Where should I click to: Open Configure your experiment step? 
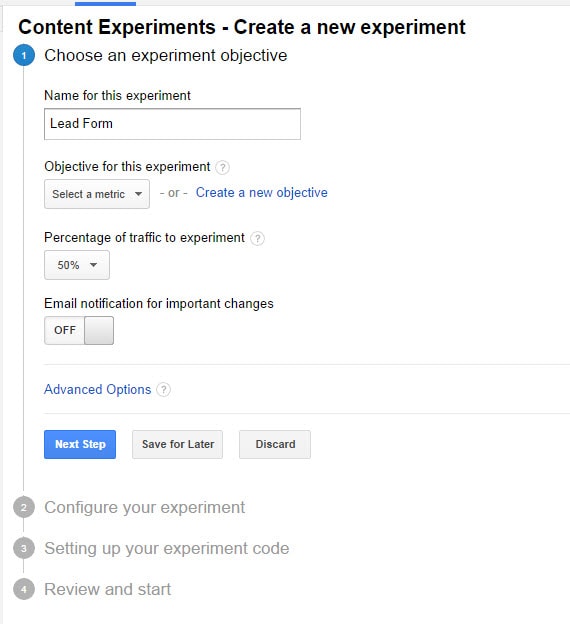coord(144,507)
